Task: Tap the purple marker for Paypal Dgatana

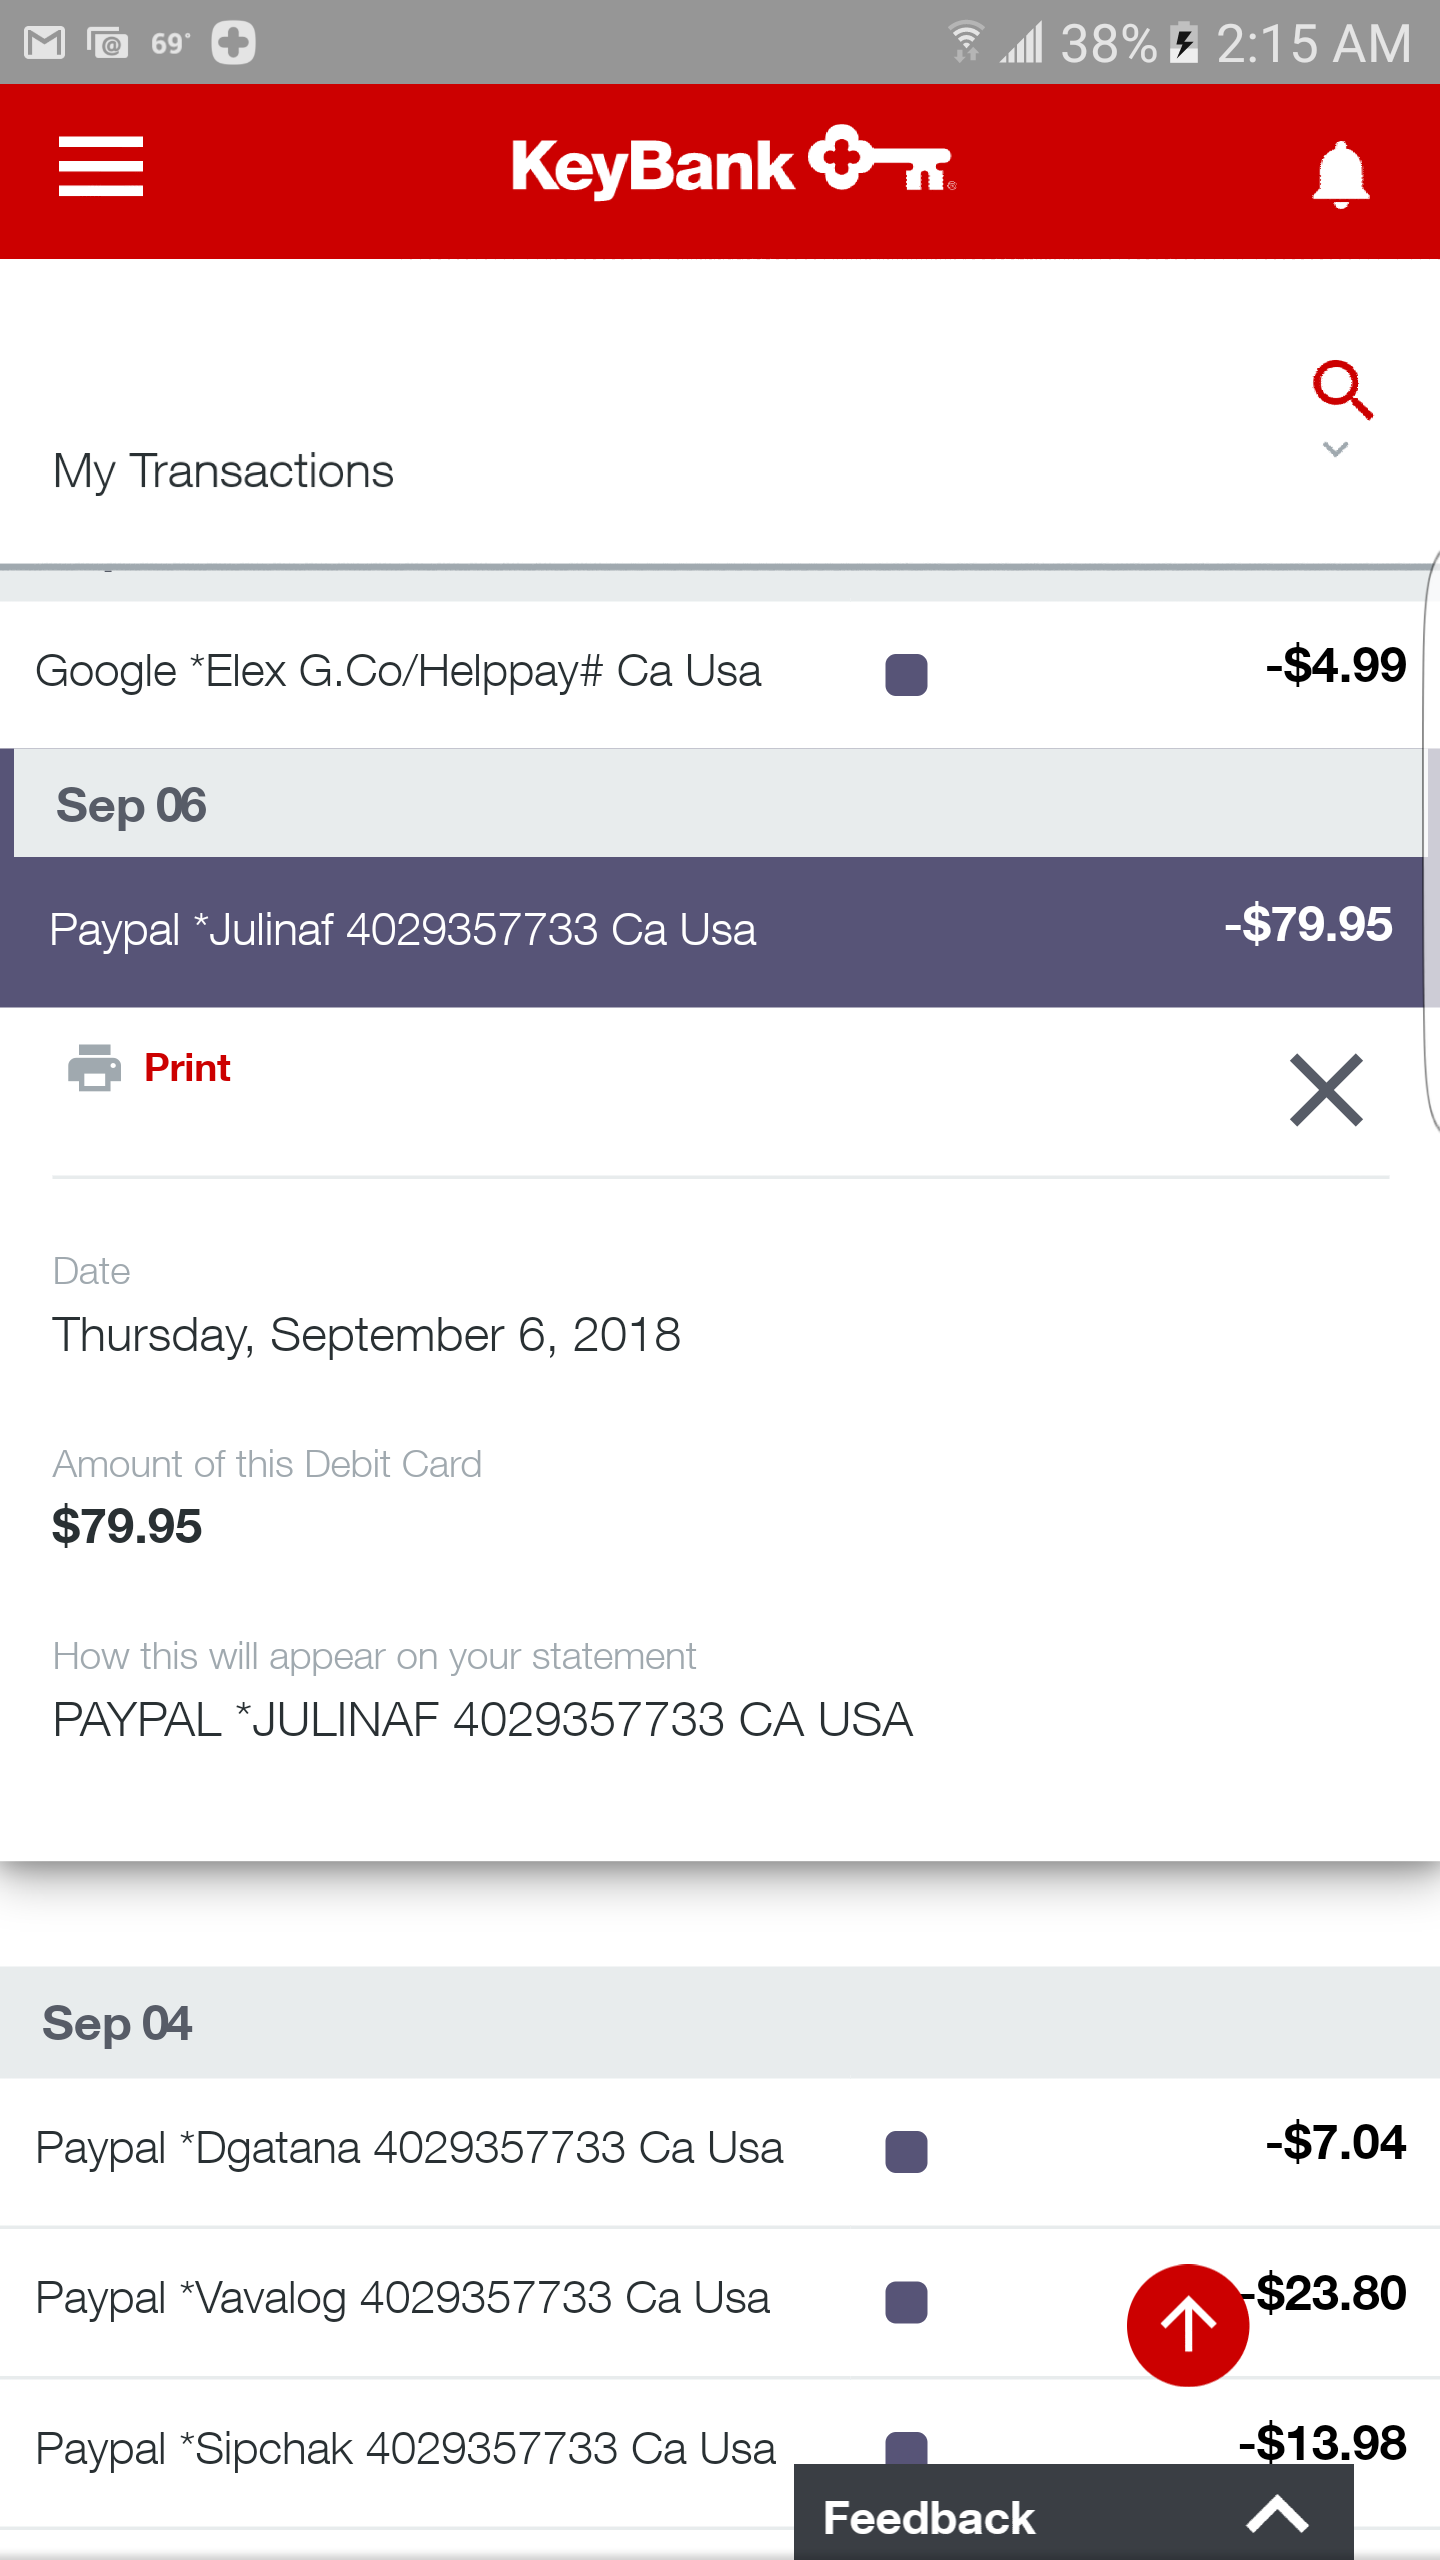Action: (906, 2151)
